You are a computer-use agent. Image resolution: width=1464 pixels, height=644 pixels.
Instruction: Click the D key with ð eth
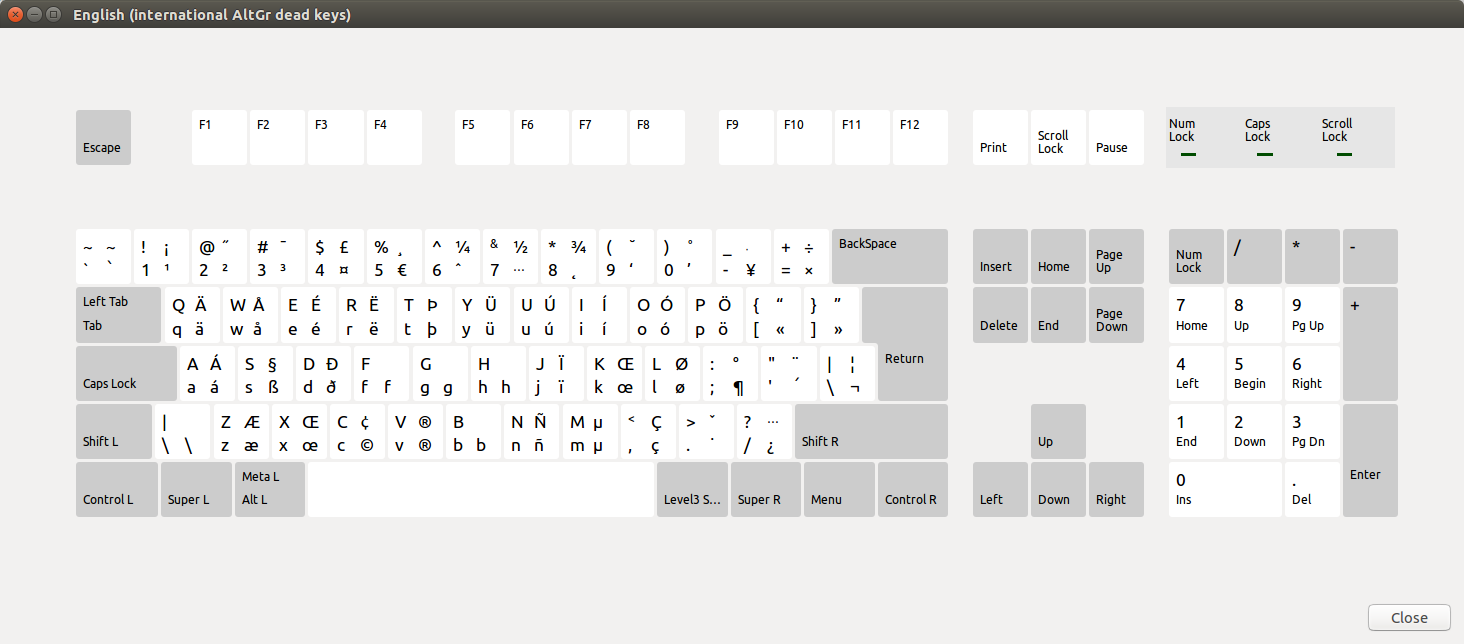tap(323, 372)
